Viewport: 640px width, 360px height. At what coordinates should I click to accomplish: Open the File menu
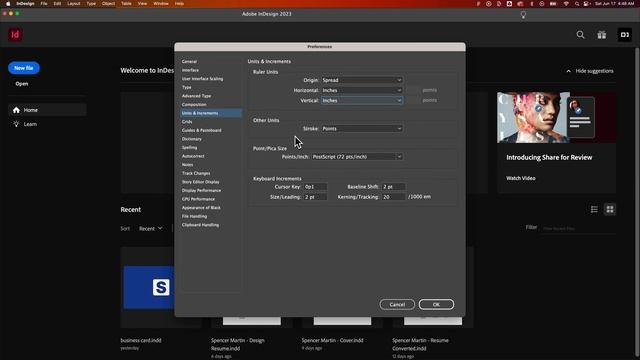tap(44, 4)
